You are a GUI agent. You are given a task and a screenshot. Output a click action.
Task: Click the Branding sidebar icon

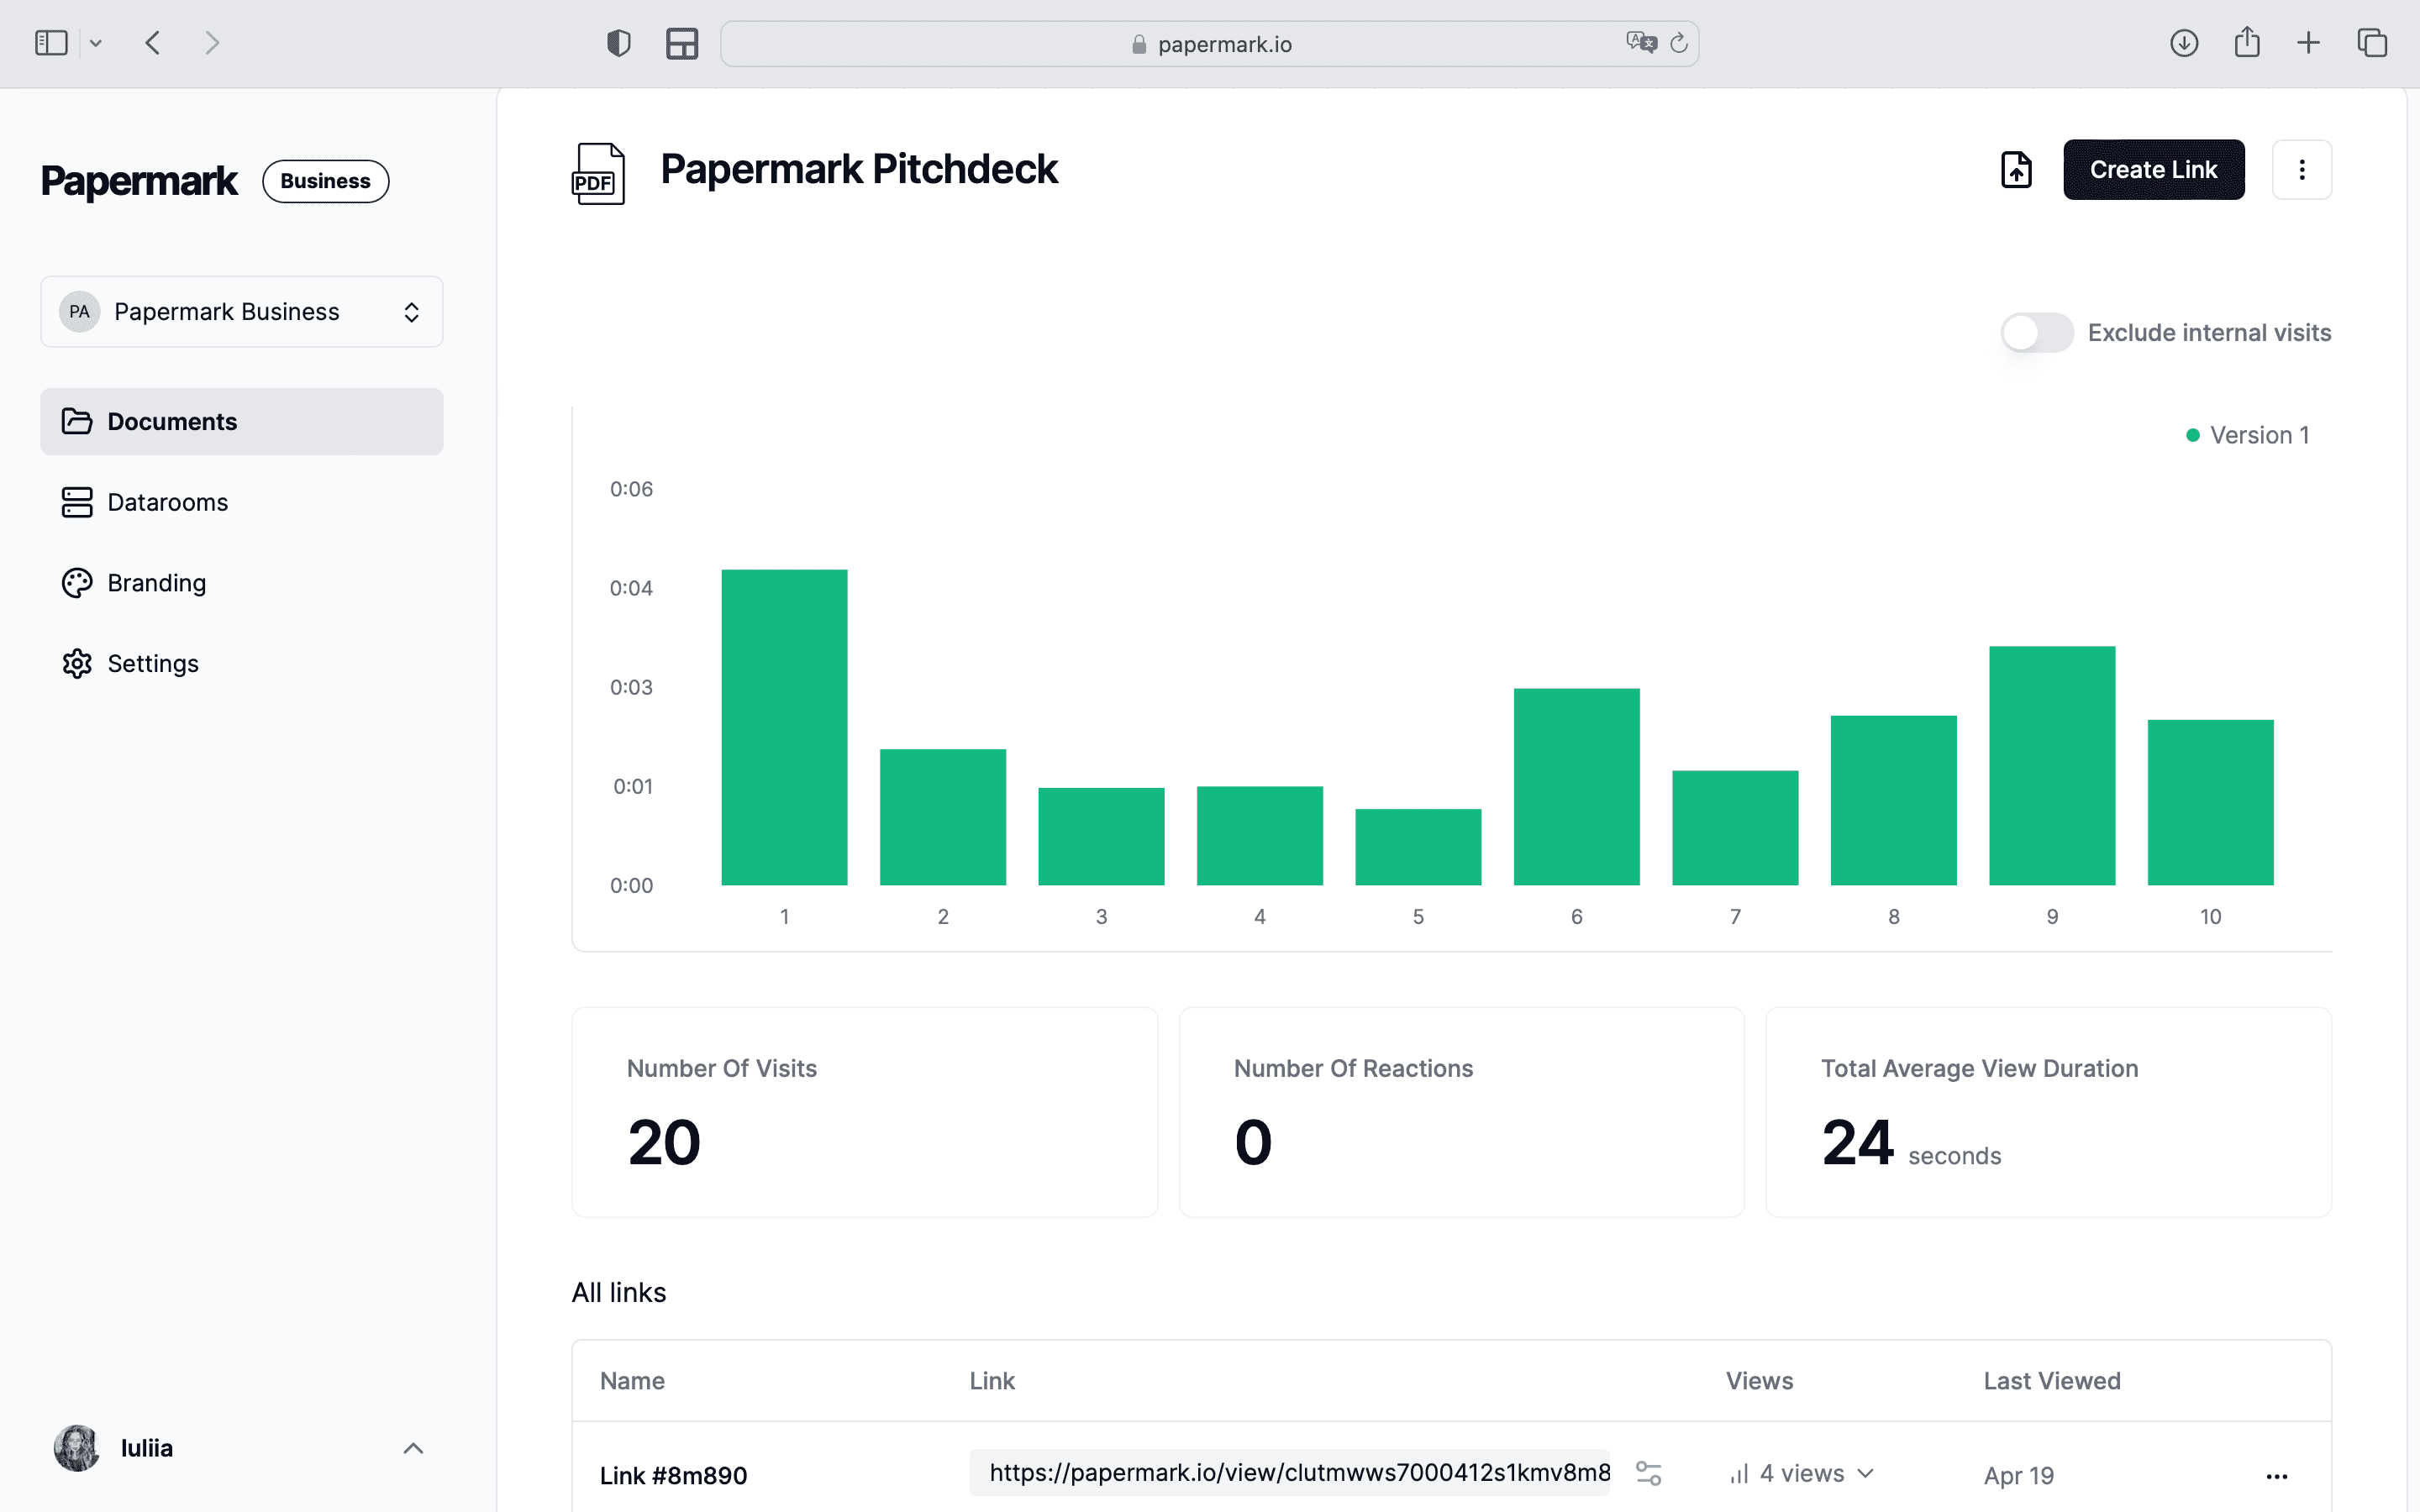pyautogui.click(x=75, y=582)
